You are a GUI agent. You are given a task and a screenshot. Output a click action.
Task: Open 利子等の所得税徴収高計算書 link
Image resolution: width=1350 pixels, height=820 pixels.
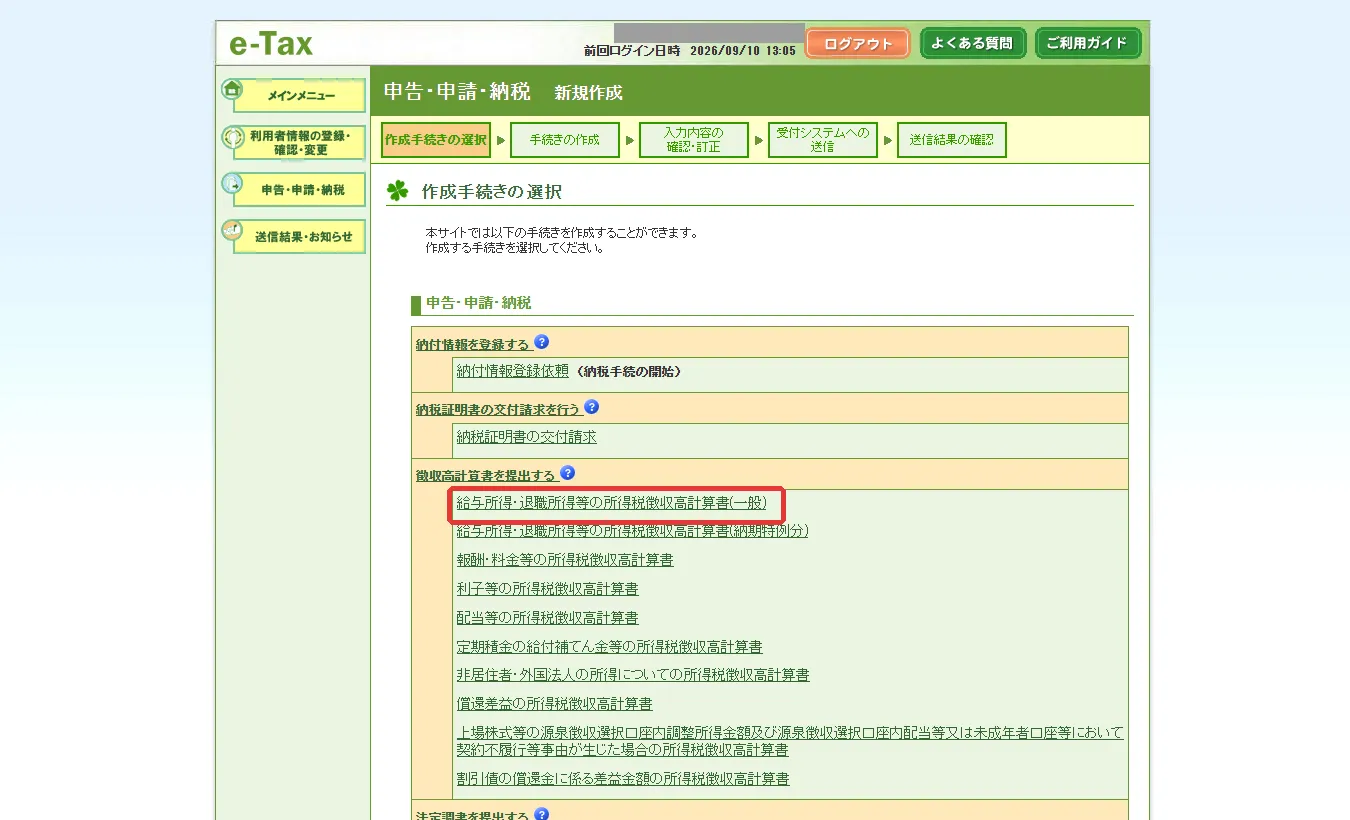coord(547,589)
